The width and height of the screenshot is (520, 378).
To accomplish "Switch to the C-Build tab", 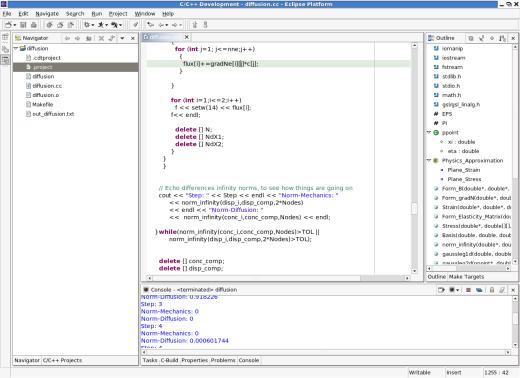I will point(169,360).
